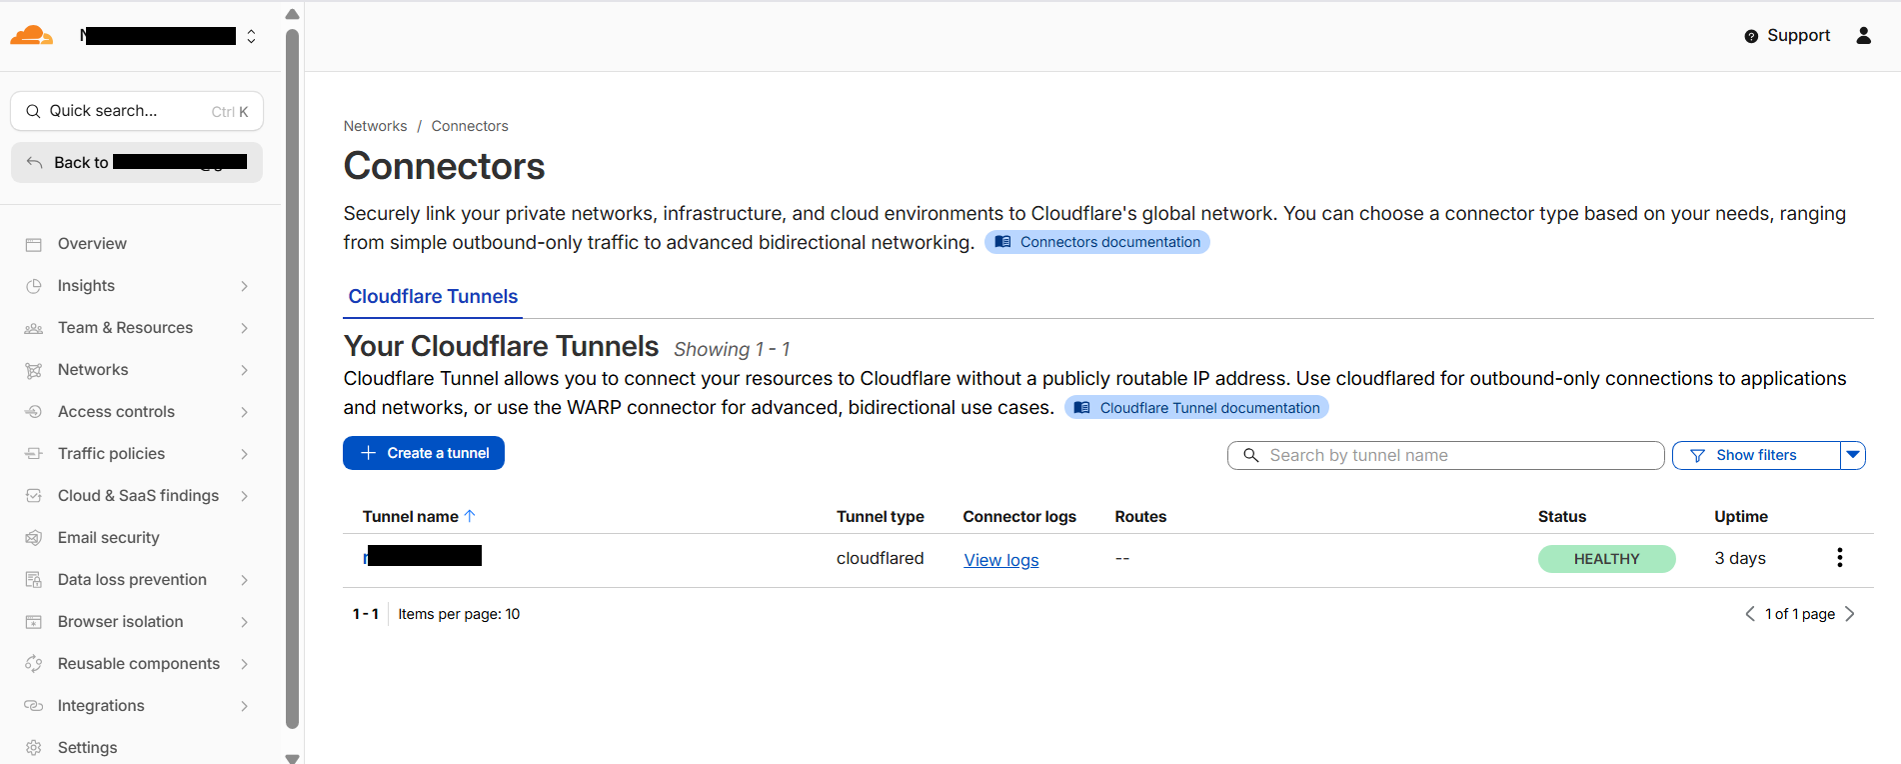Click the Overview sidebar icon
The height and width of the screenshot is (764, 1901).
pos(34,244)
